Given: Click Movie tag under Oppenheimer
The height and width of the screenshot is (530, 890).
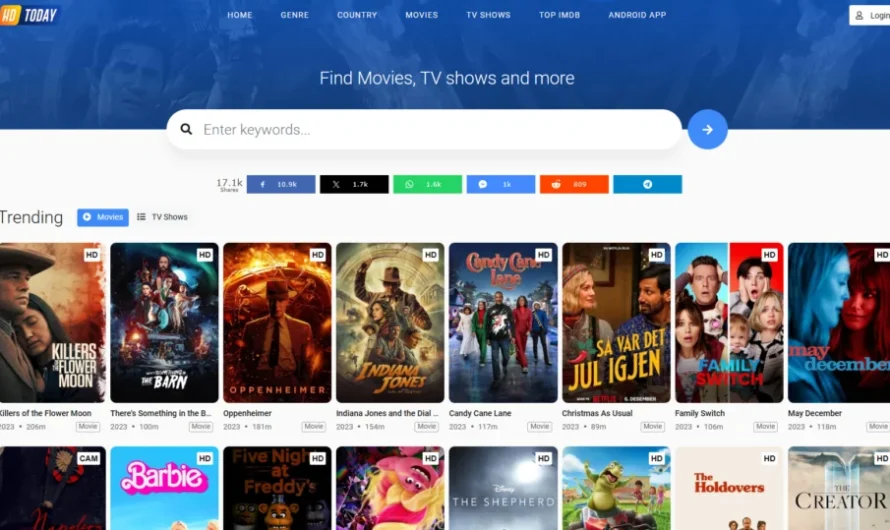Looking at the screenshot, I should (x=314, y=427).
